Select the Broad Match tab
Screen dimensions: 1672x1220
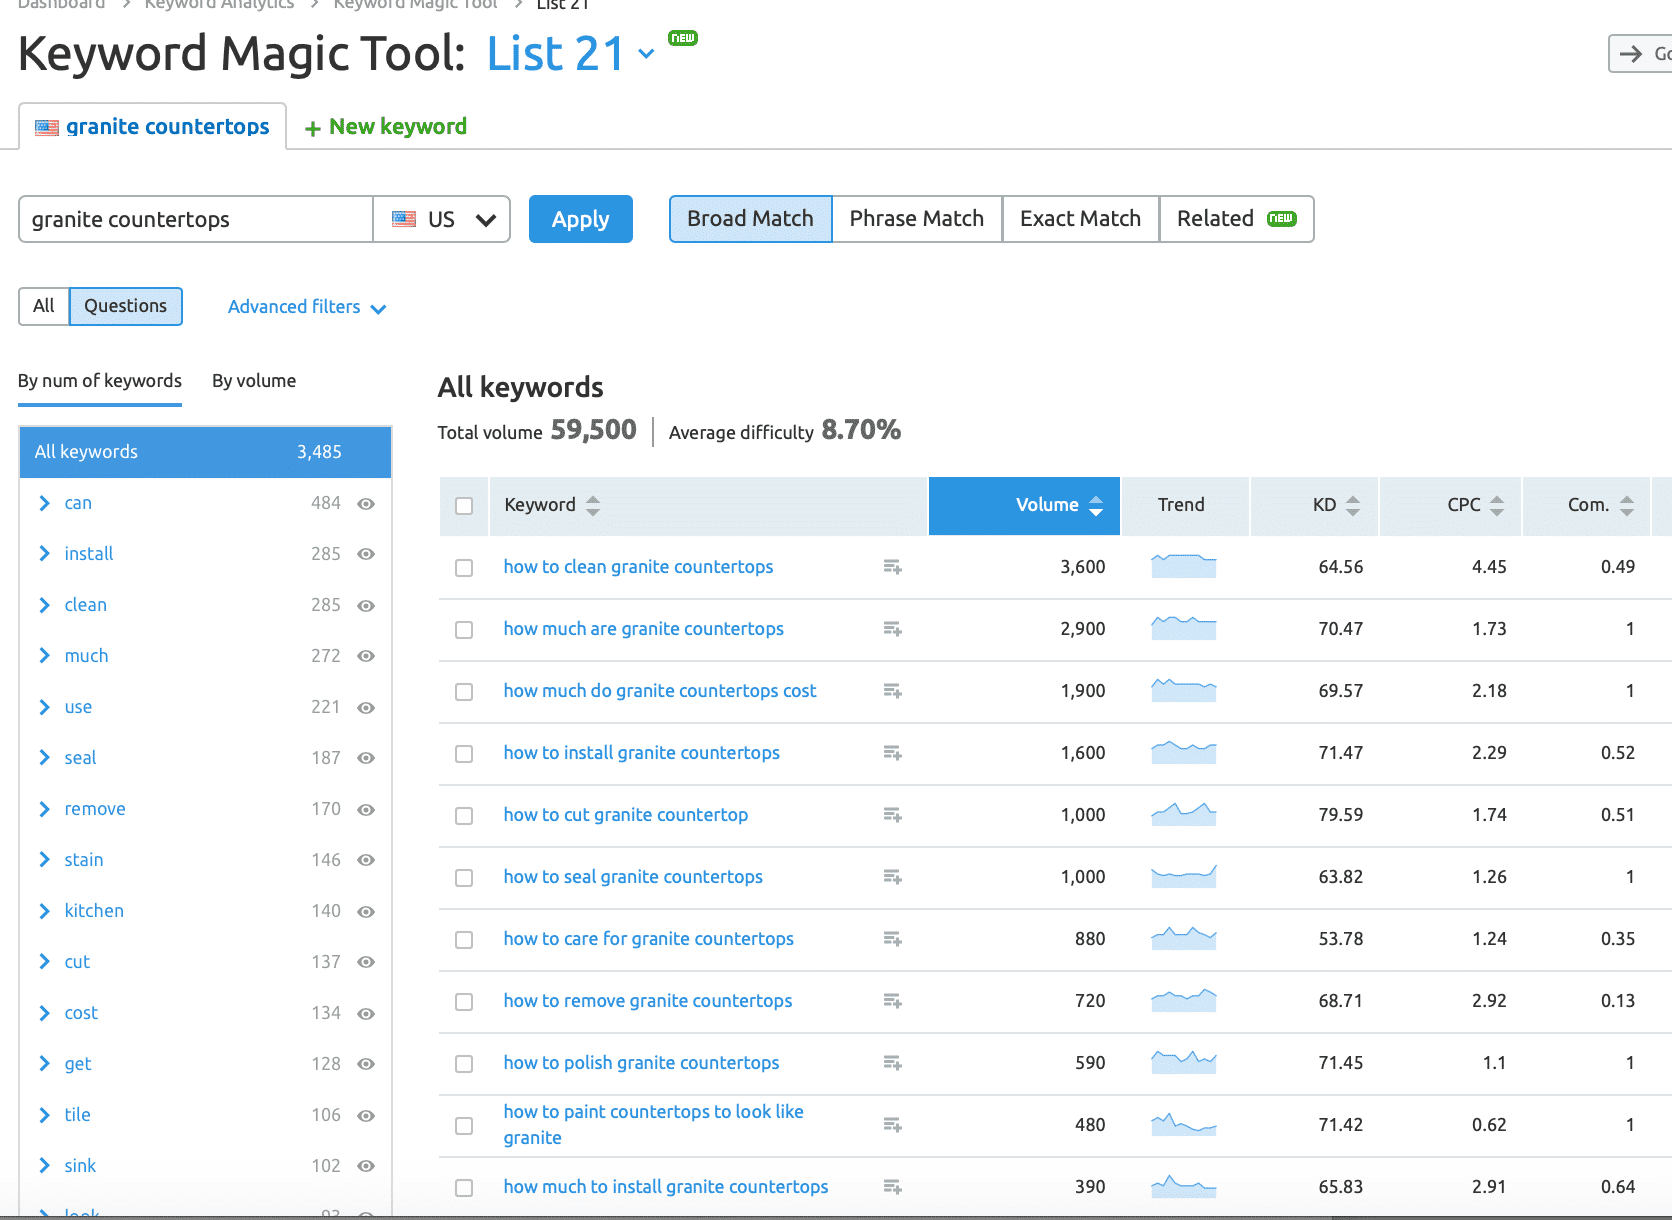coord(750,219)
